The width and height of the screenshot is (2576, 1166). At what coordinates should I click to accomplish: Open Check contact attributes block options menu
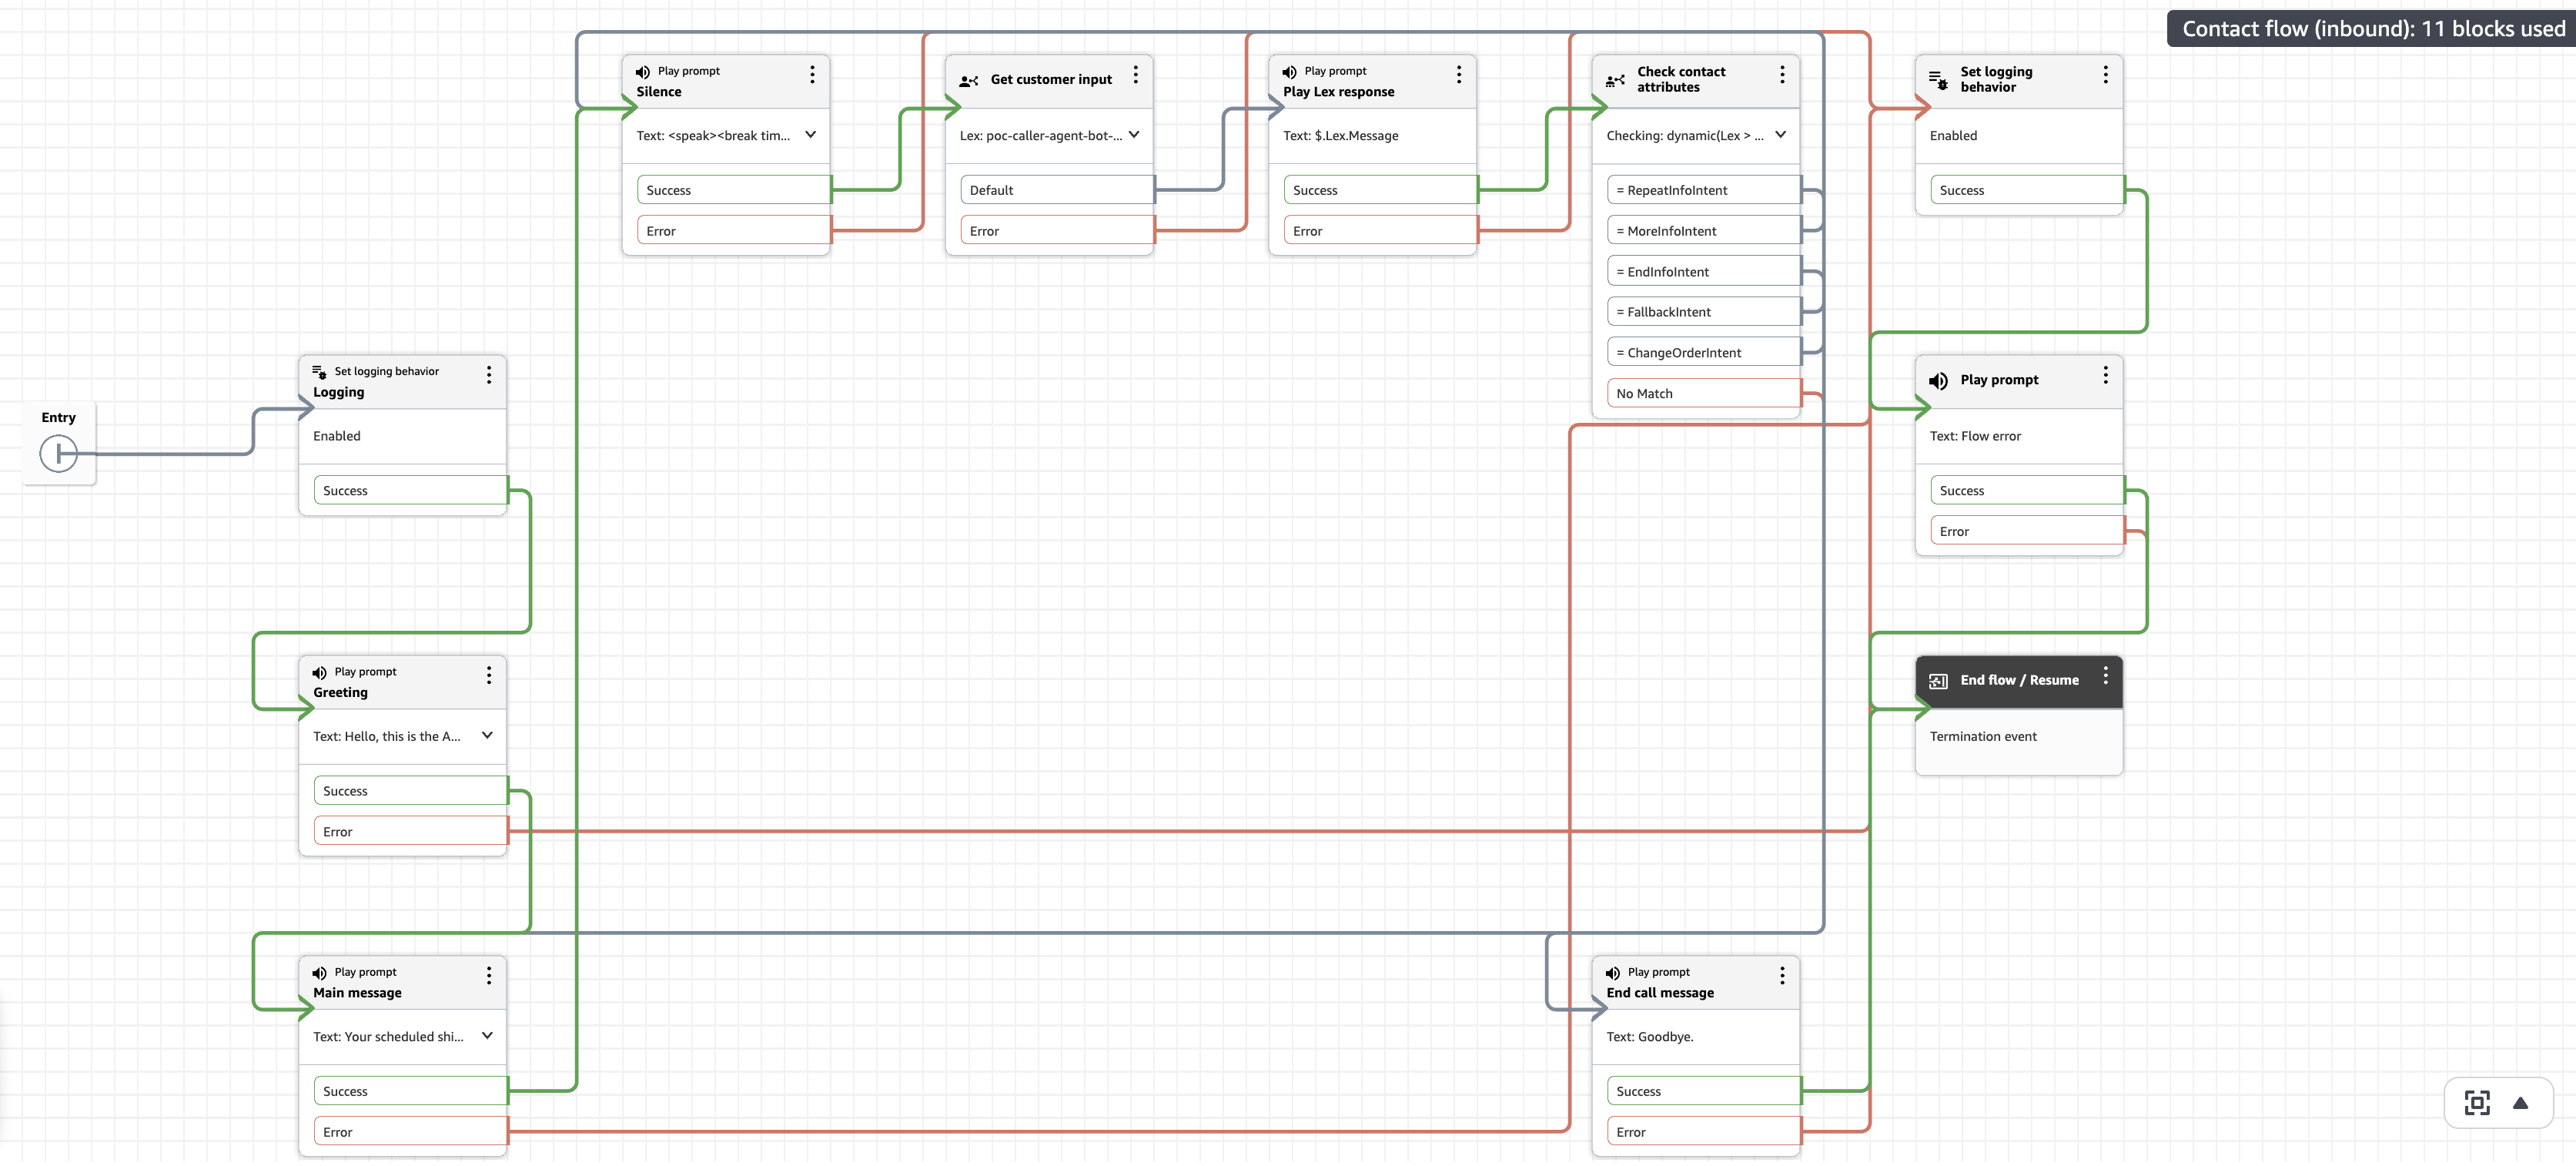click(x=1782, y=75)
